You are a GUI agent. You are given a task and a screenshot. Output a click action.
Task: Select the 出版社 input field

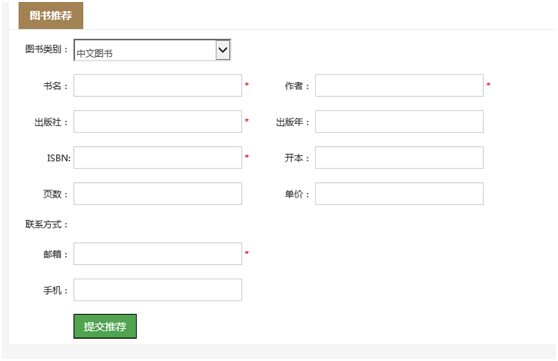158,121
